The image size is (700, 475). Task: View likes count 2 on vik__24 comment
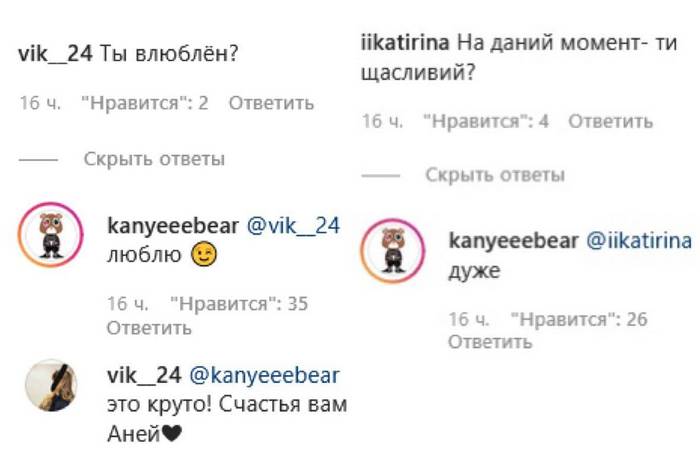[145, 103]
